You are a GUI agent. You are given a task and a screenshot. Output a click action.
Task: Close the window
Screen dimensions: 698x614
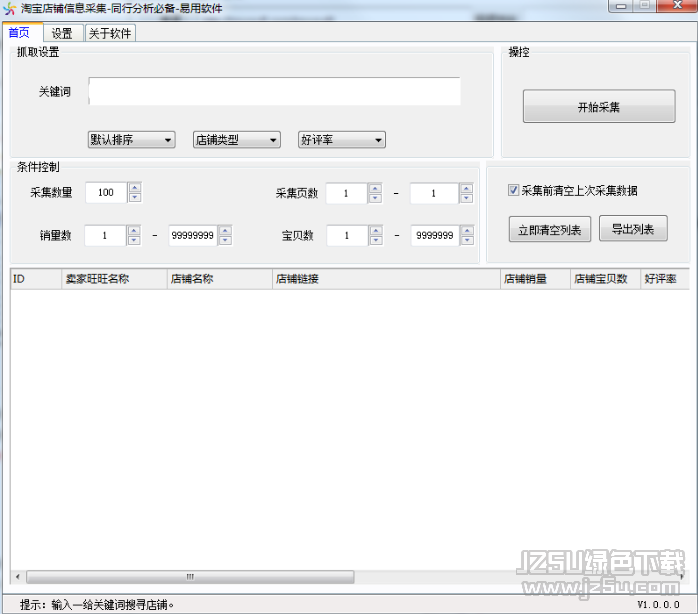(677, 5)
